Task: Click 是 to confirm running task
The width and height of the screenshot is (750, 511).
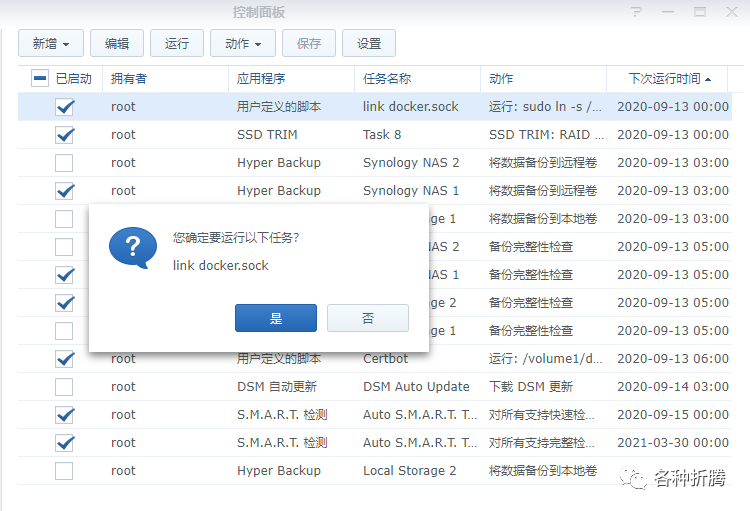Action: tap(276, 318)
